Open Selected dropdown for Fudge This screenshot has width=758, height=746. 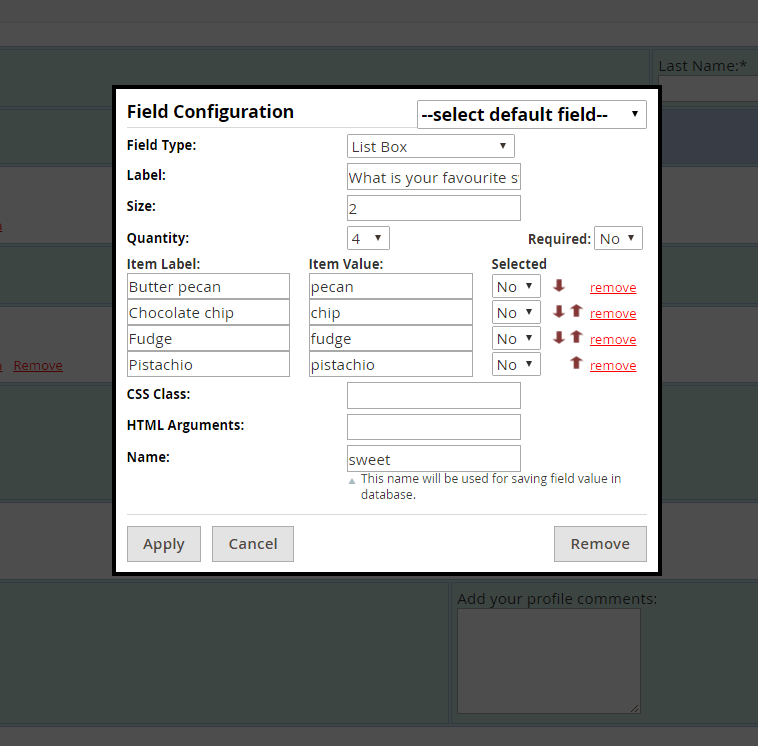pos(516,338)
